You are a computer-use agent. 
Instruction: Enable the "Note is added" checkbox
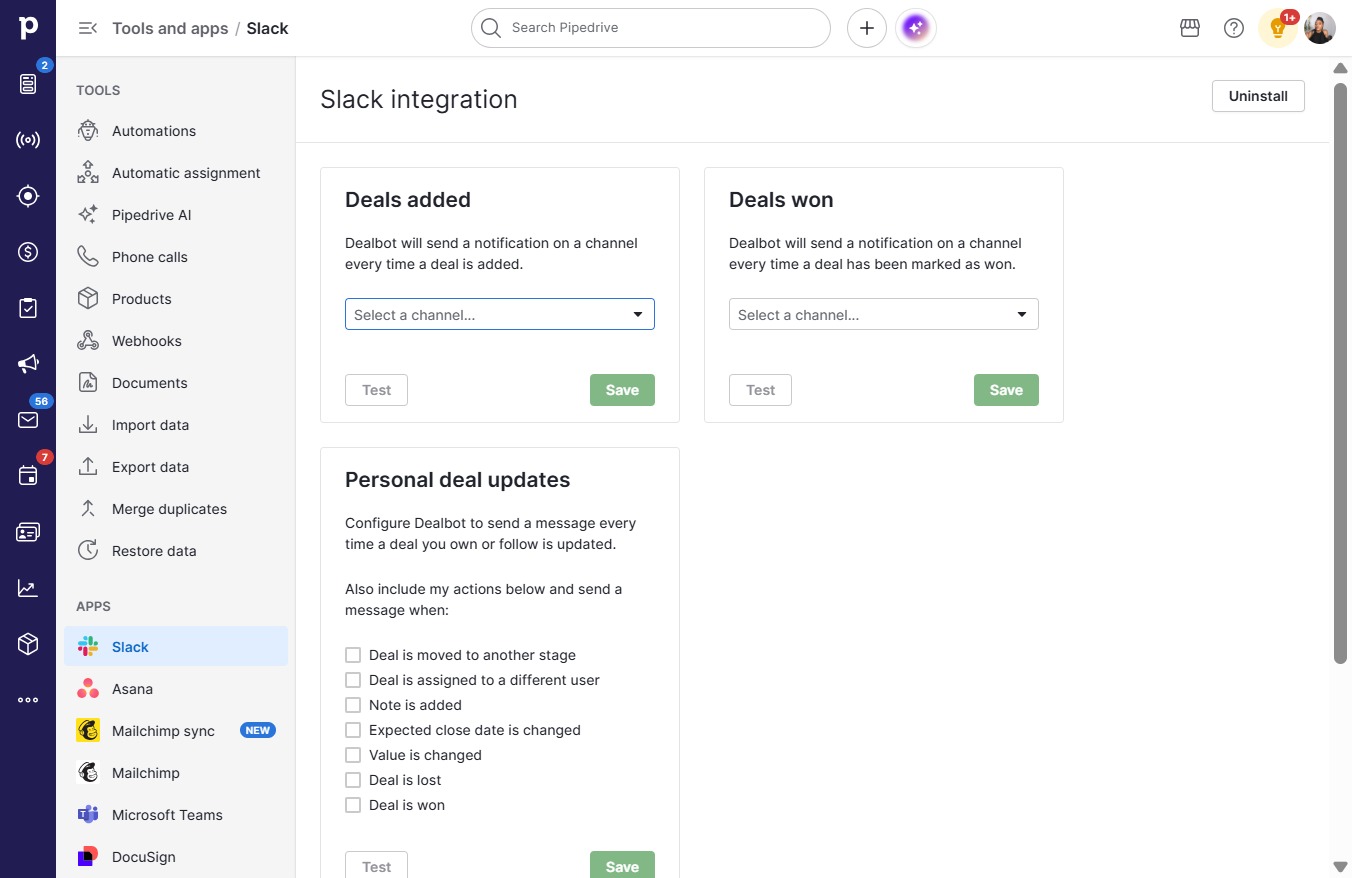[x=353, y=705]
